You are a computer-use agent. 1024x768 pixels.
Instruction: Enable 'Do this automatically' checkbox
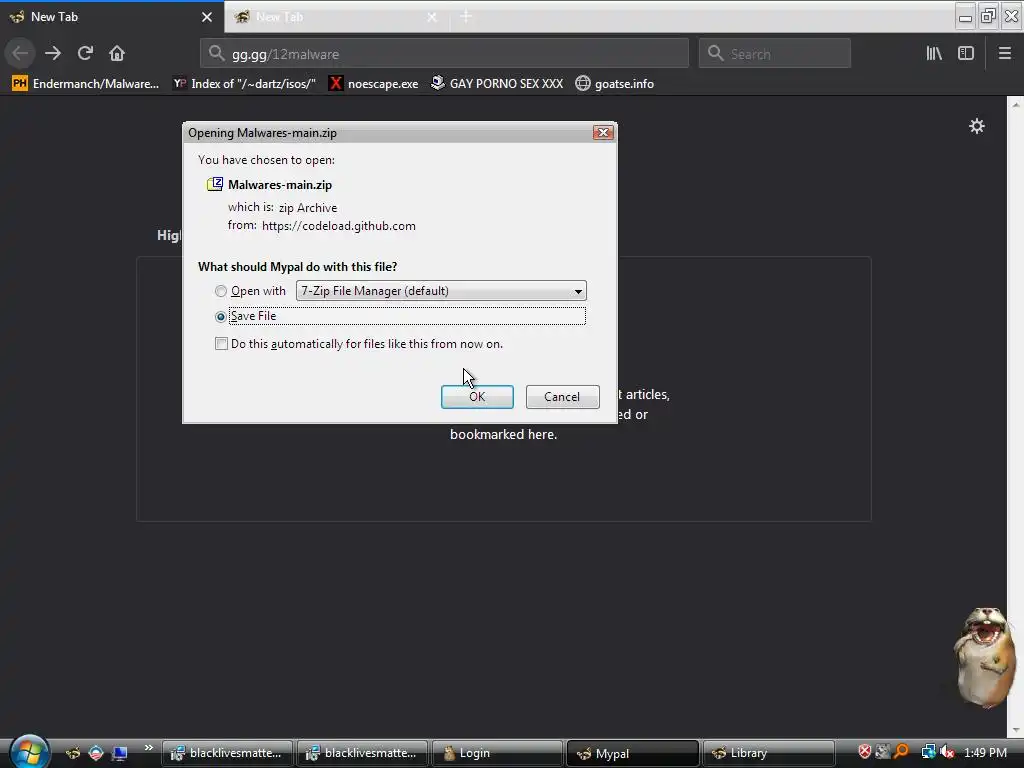(221, 344)
